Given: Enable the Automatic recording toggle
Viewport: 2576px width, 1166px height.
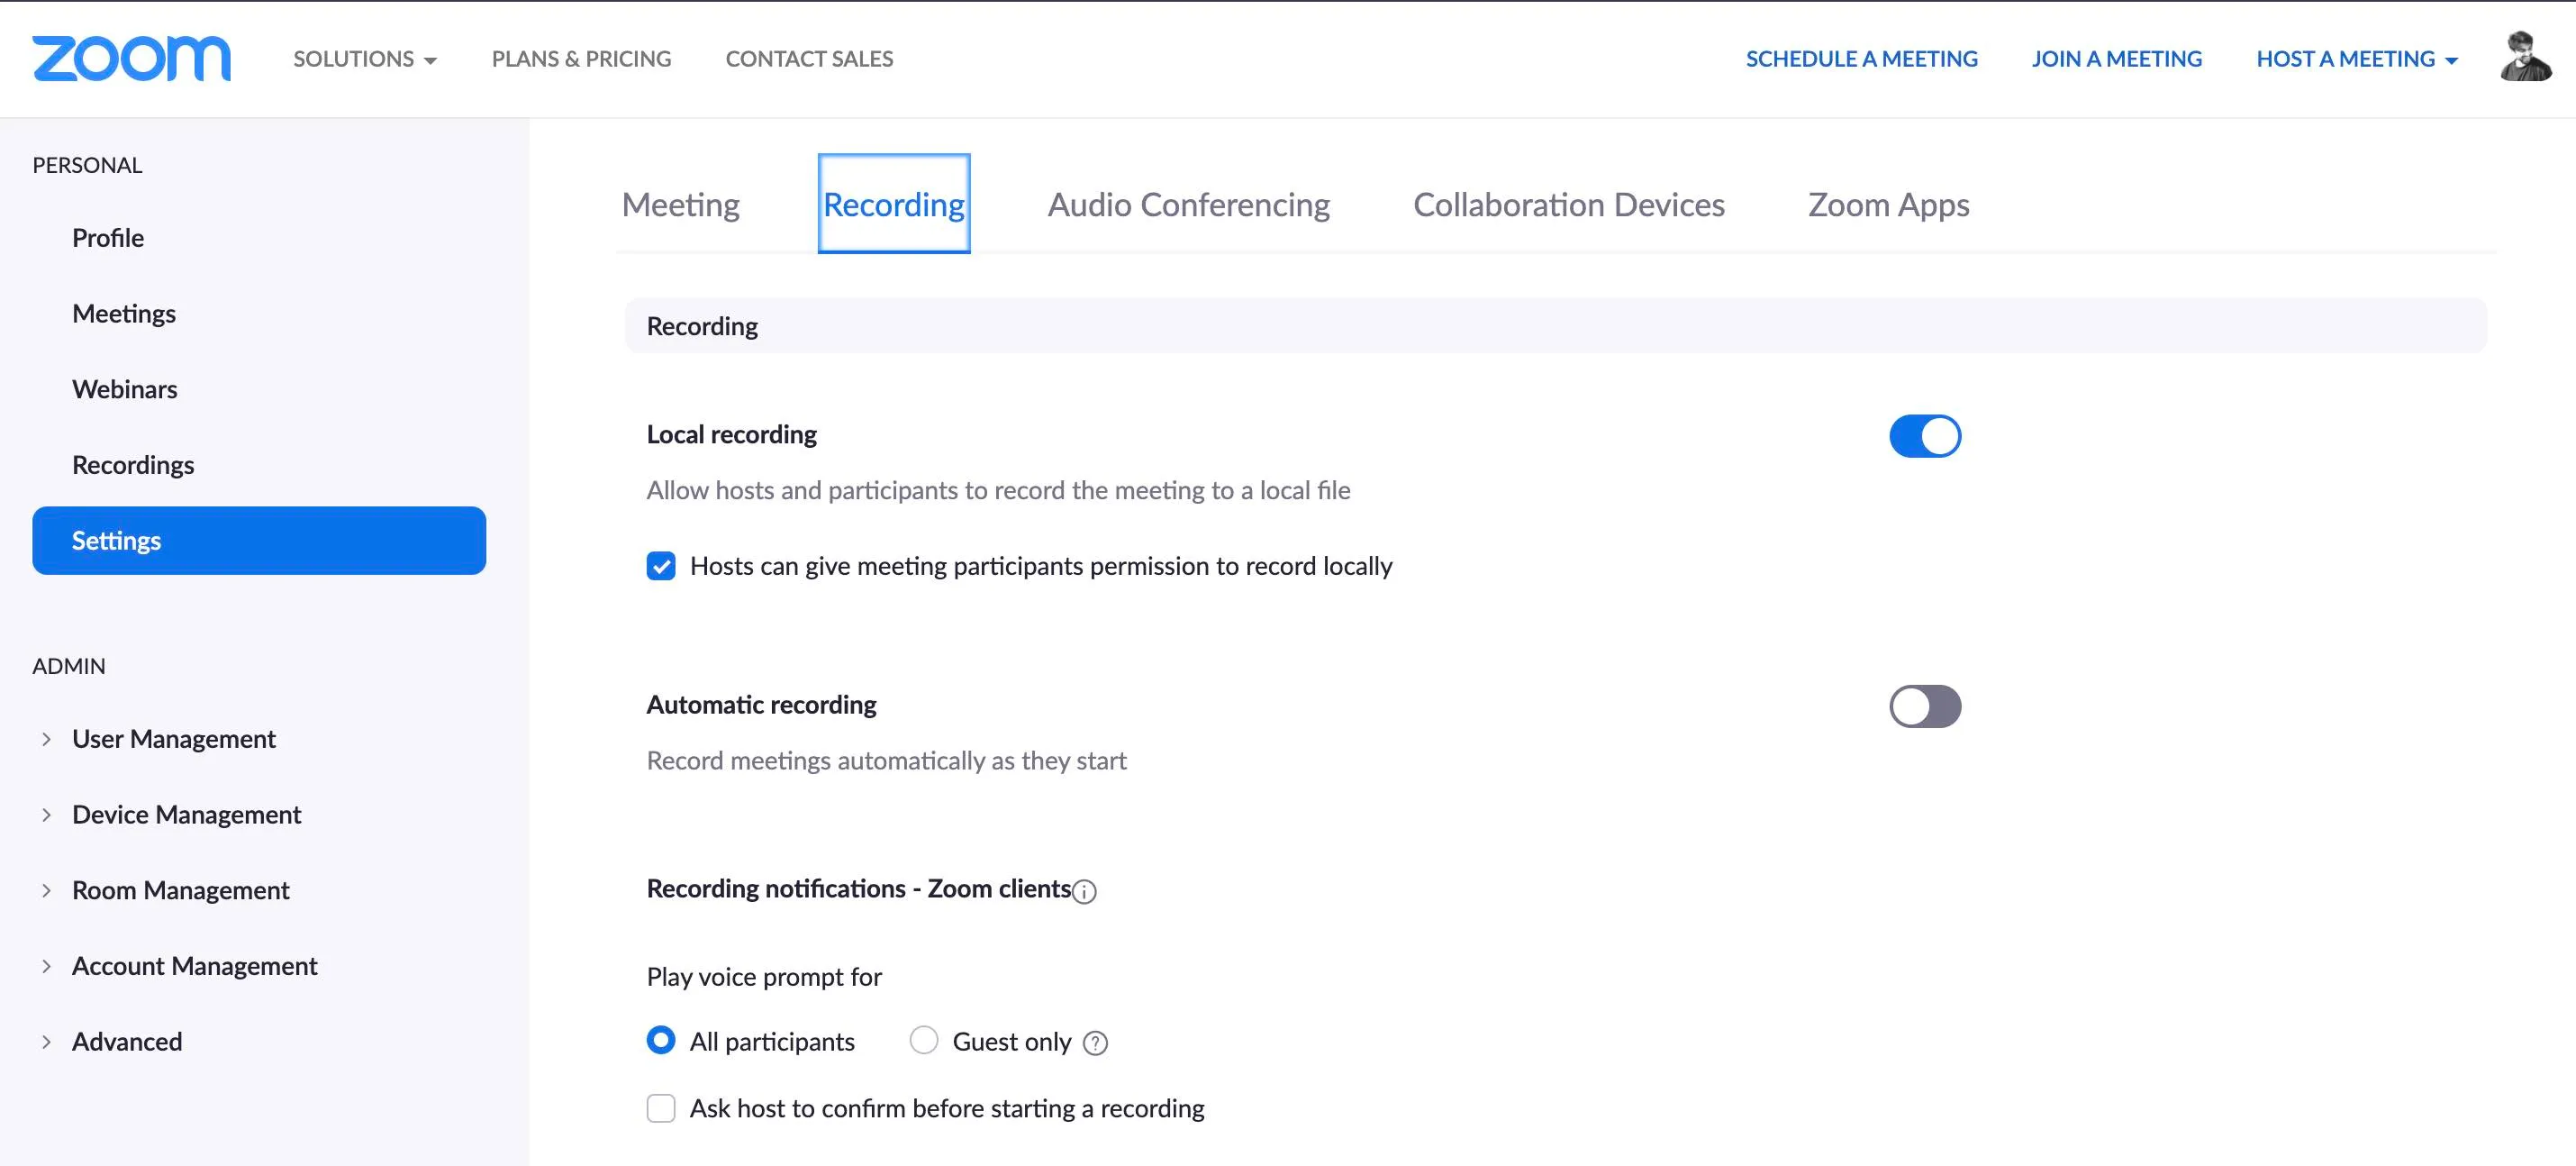Looking at the screenshot, I should pos(1925,706).
